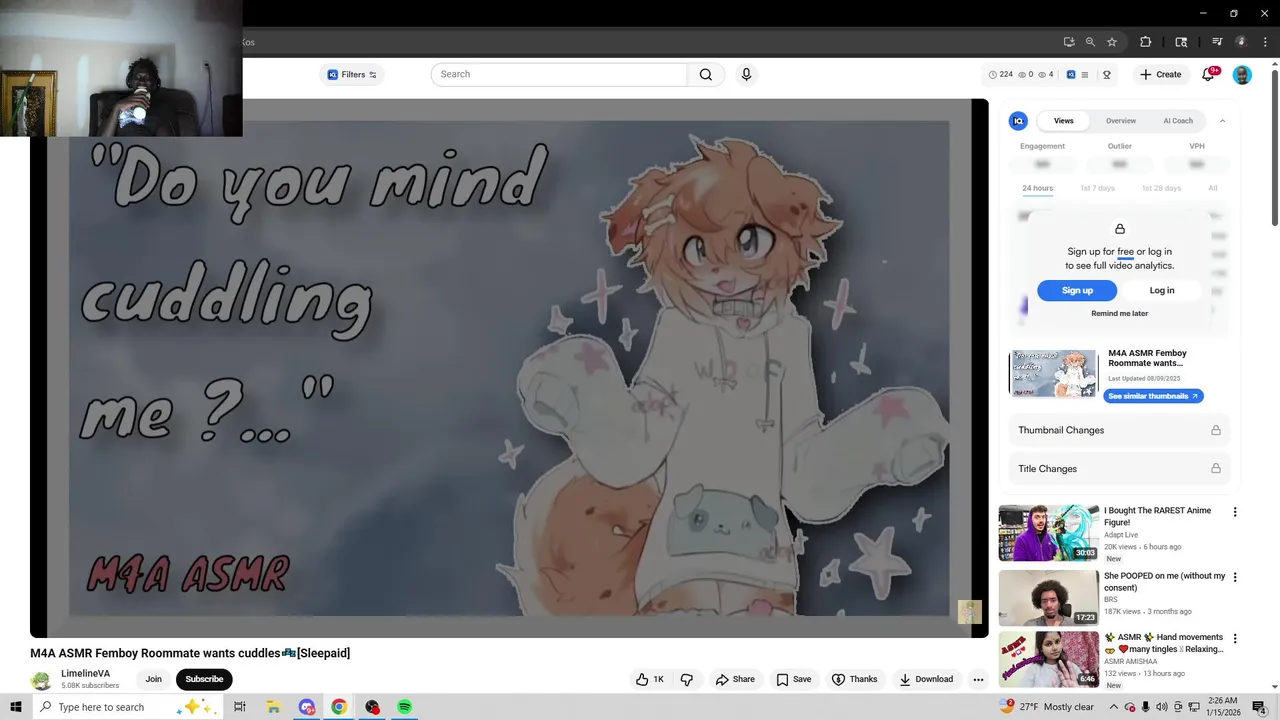Click Remind me later link

1119,314
